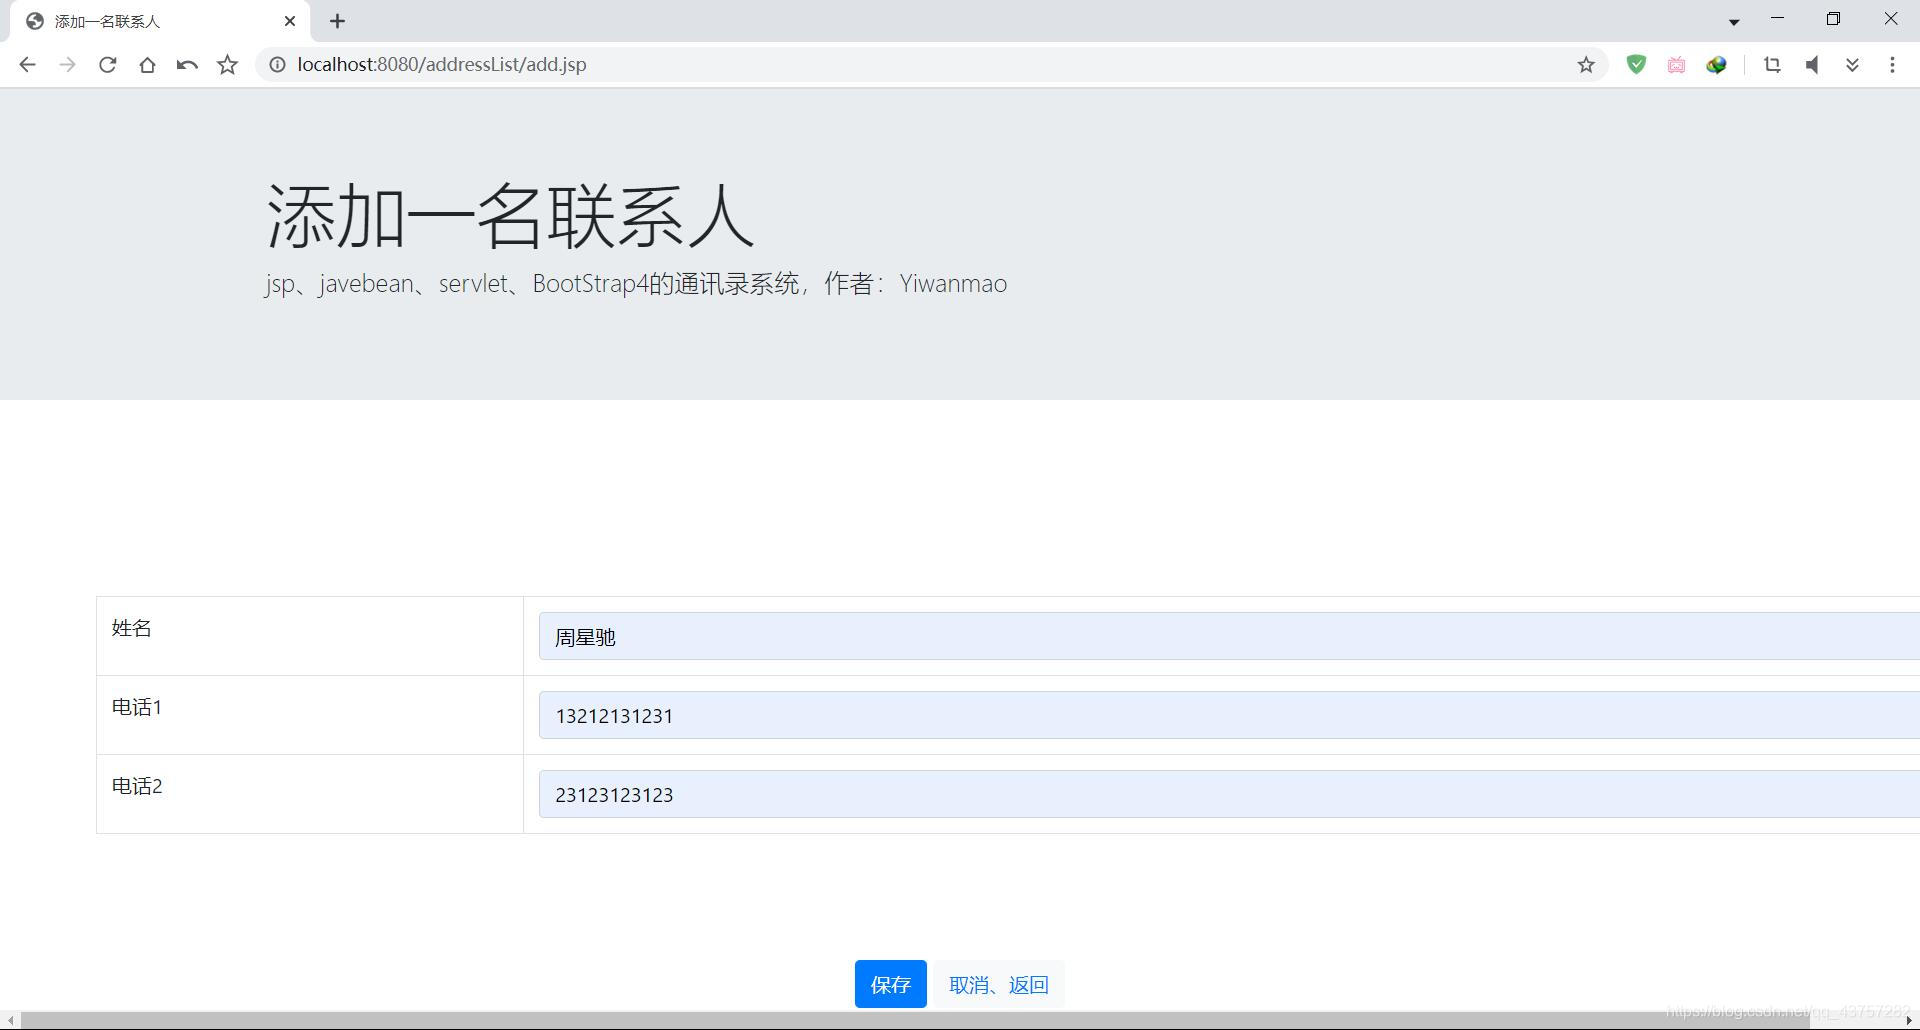The width and height of the screenshot is (1920, 1030).
Task: Open a new tab with the plus button
Action: pos(338,20)
